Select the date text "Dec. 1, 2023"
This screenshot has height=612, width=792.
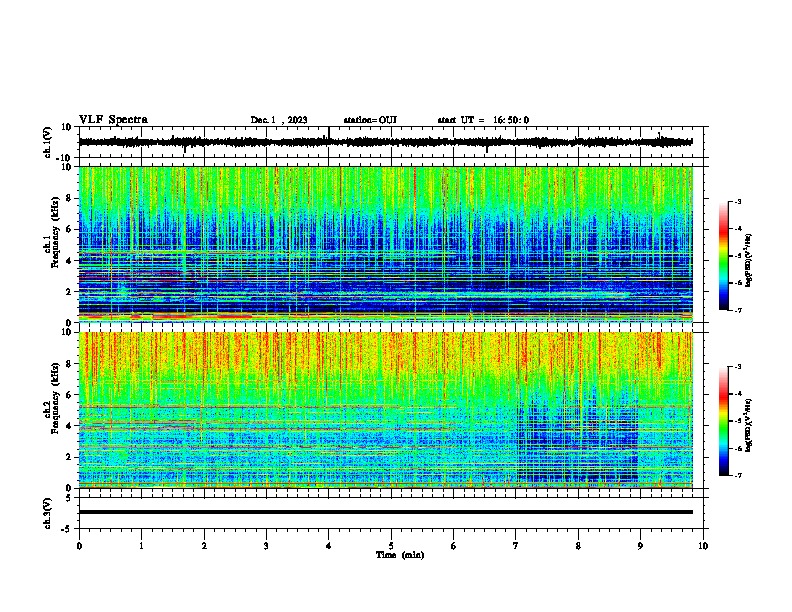click(279, 120)
